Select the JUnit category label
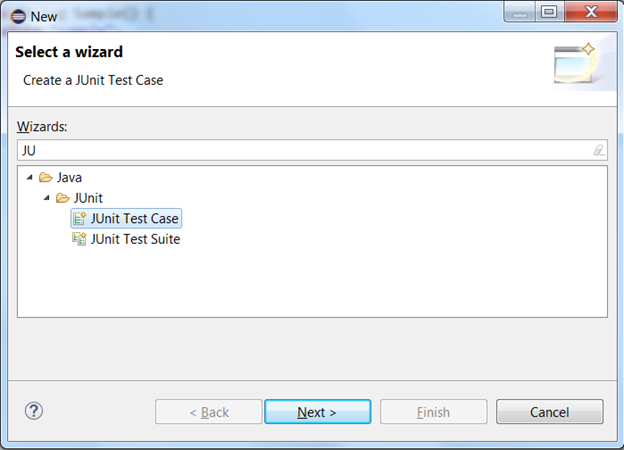 (88, 198)
